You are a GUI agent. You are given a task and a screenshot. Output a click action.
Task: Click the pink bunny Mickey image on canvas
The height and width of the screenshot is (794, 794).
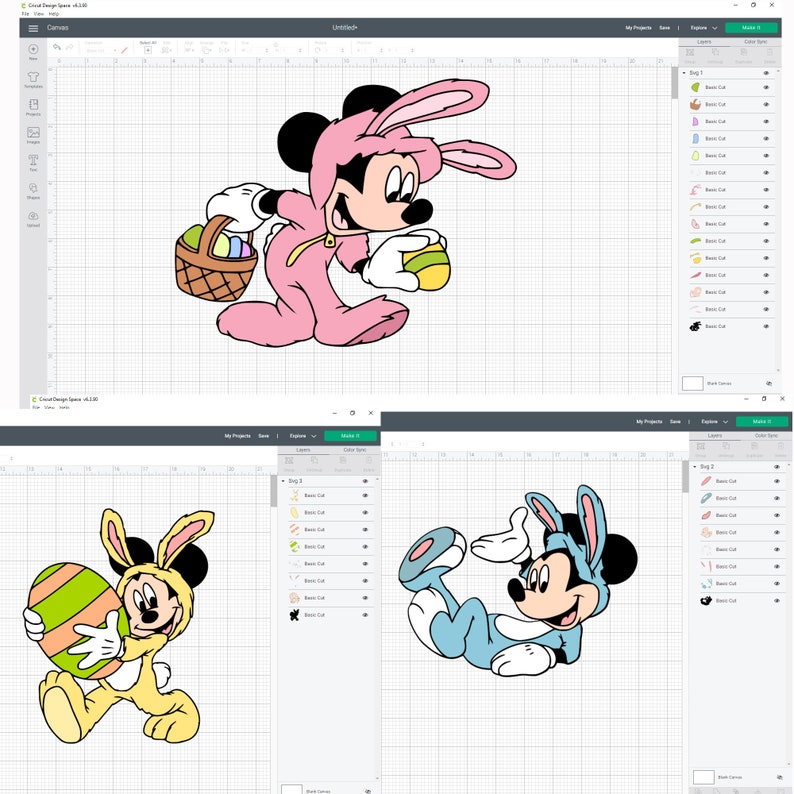(346, 213)
